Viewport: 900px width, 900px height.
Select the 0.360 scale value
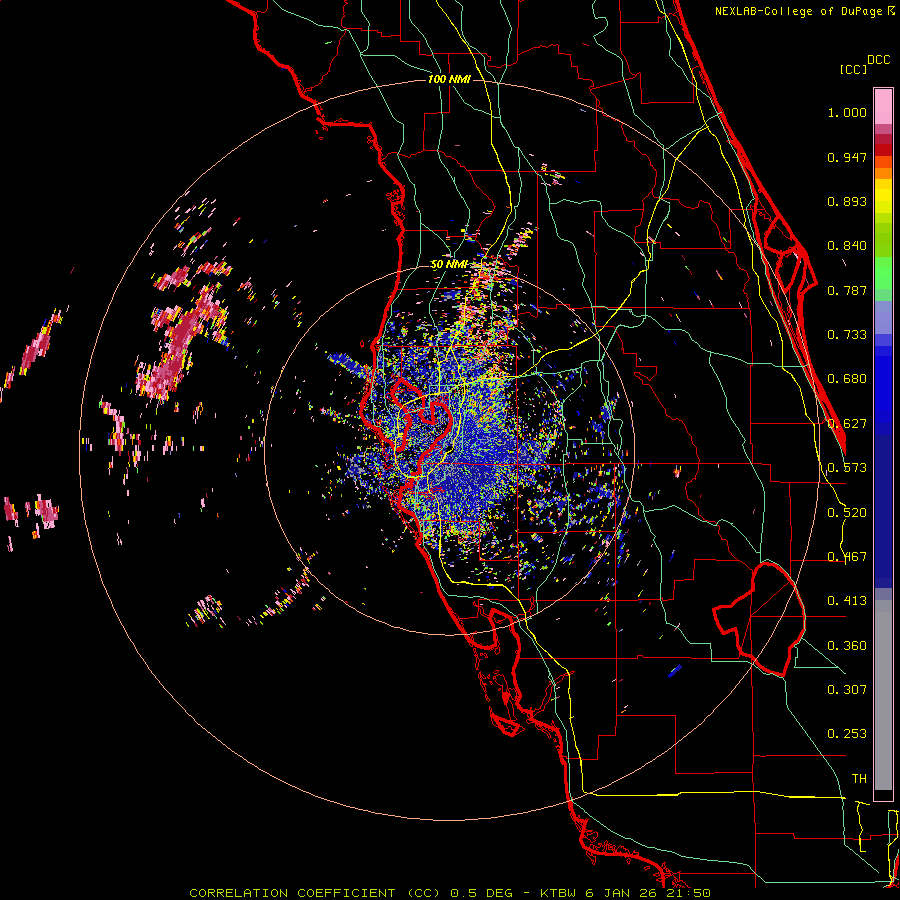coord(847,646)
